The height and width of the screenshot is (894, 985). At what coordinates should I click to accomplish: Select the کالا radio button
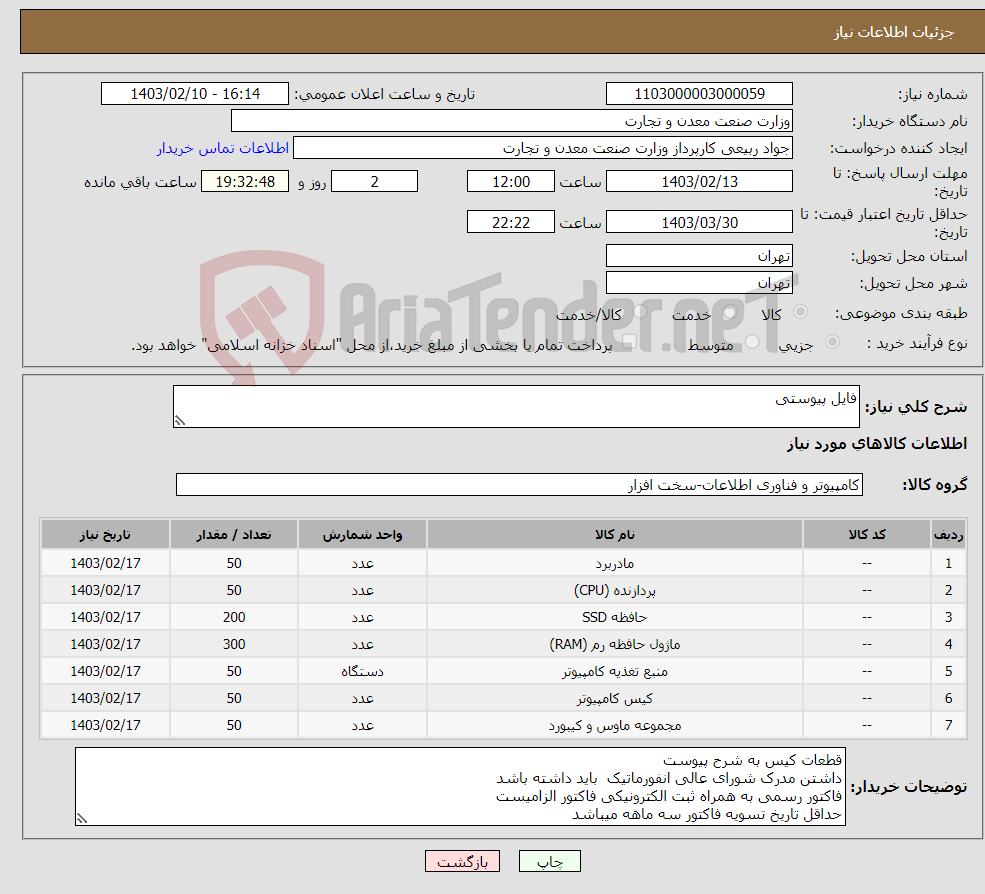click(x=800, y=311)
